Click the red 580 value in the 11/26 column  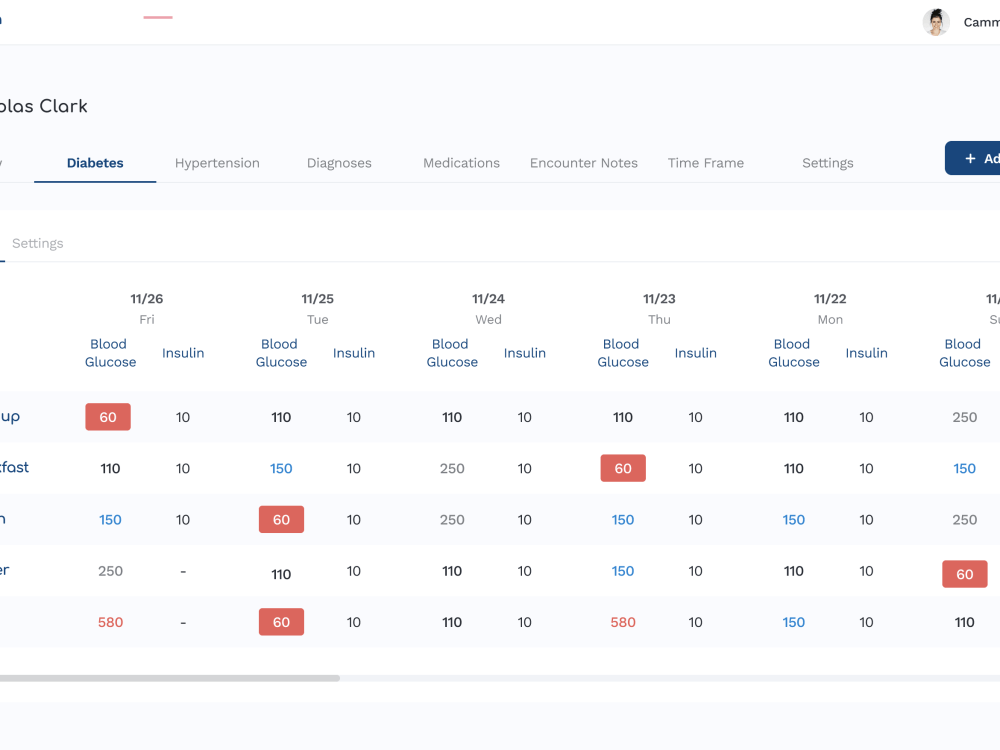click(x=110, y=622)
